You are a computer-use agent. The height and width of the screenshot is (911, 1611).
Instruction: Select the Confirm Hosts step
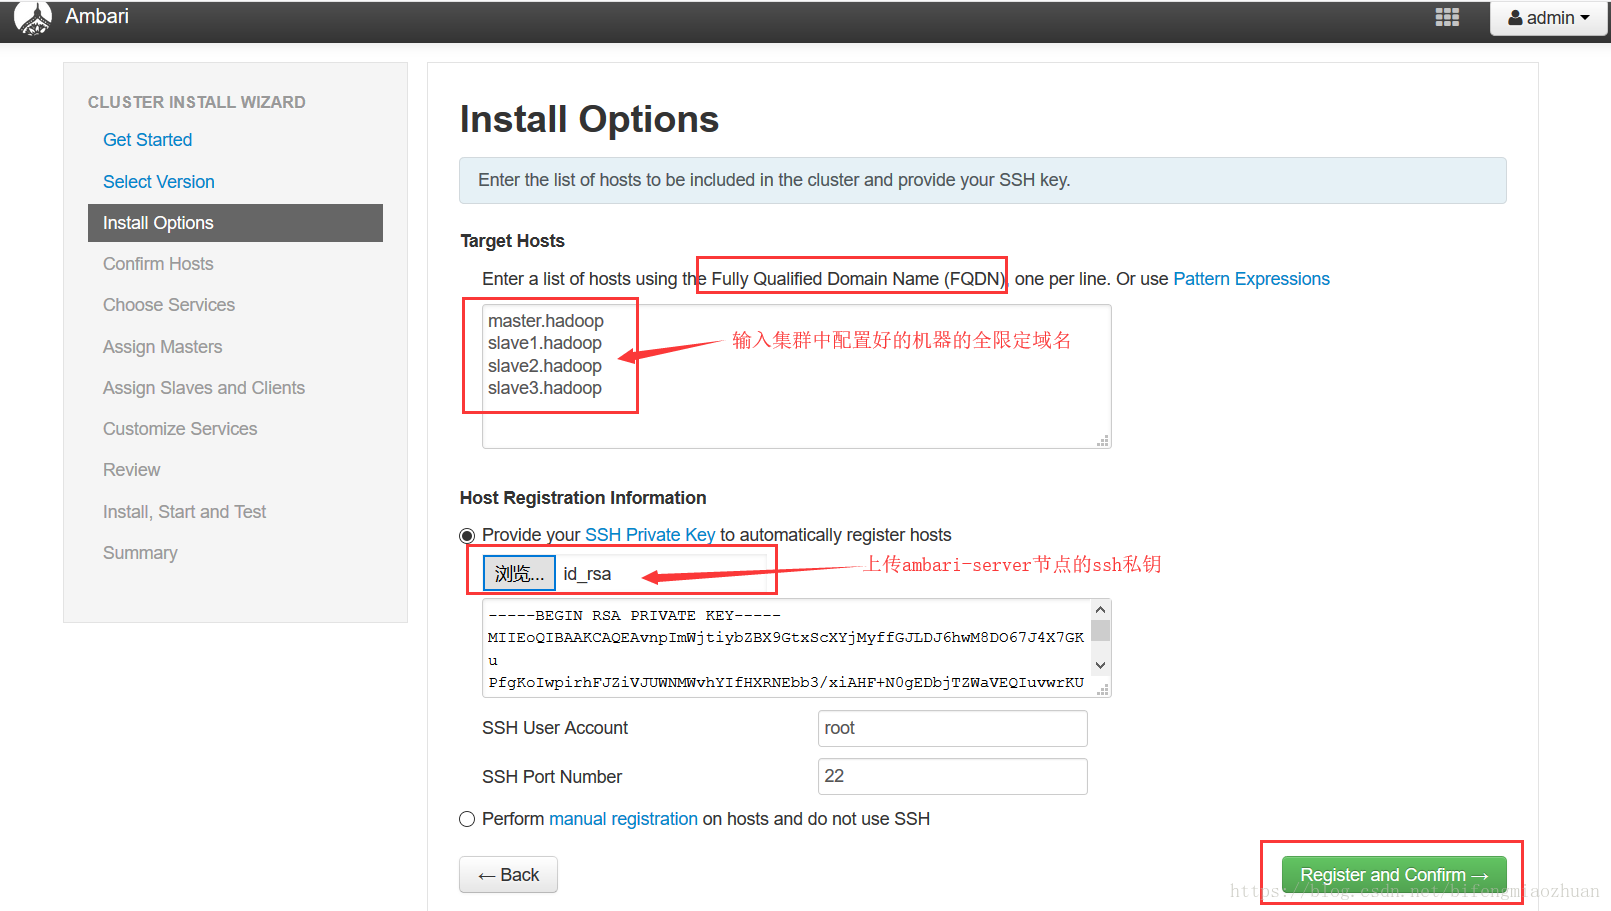[158, 264]
